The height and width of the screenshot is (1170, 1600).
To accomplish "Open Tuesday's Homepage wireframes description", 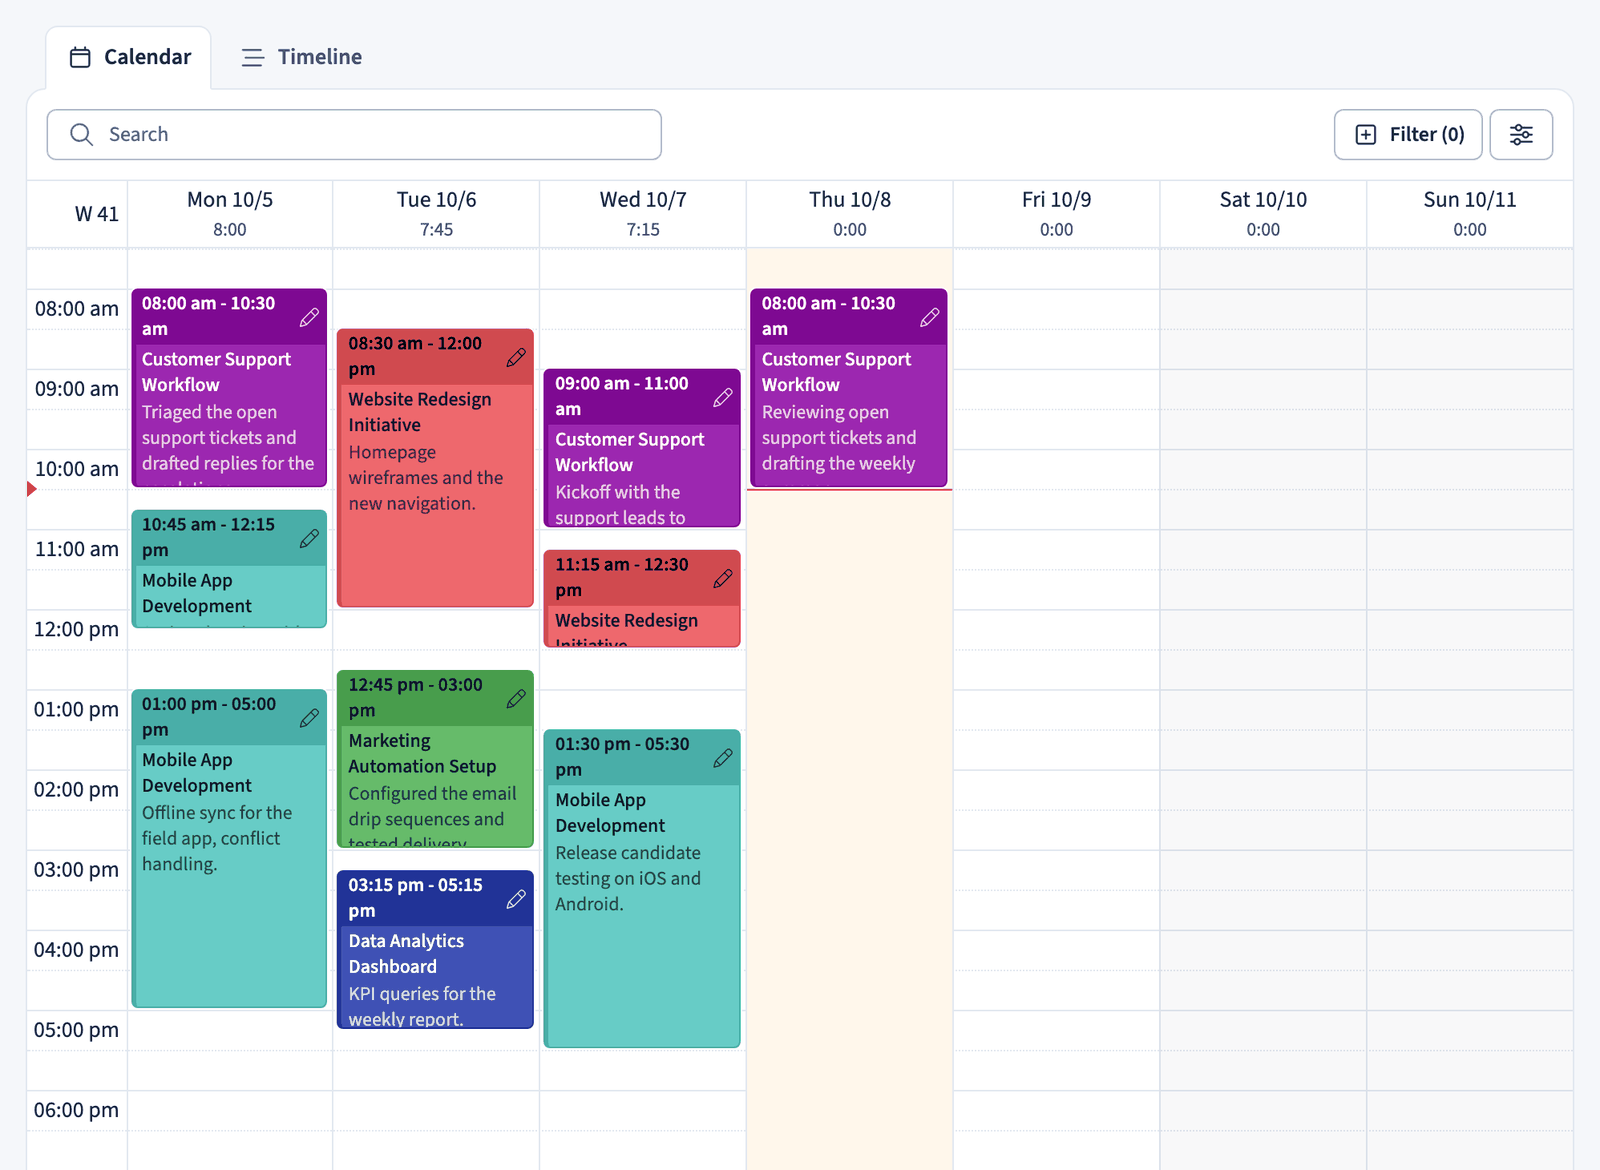I will 426,478.
